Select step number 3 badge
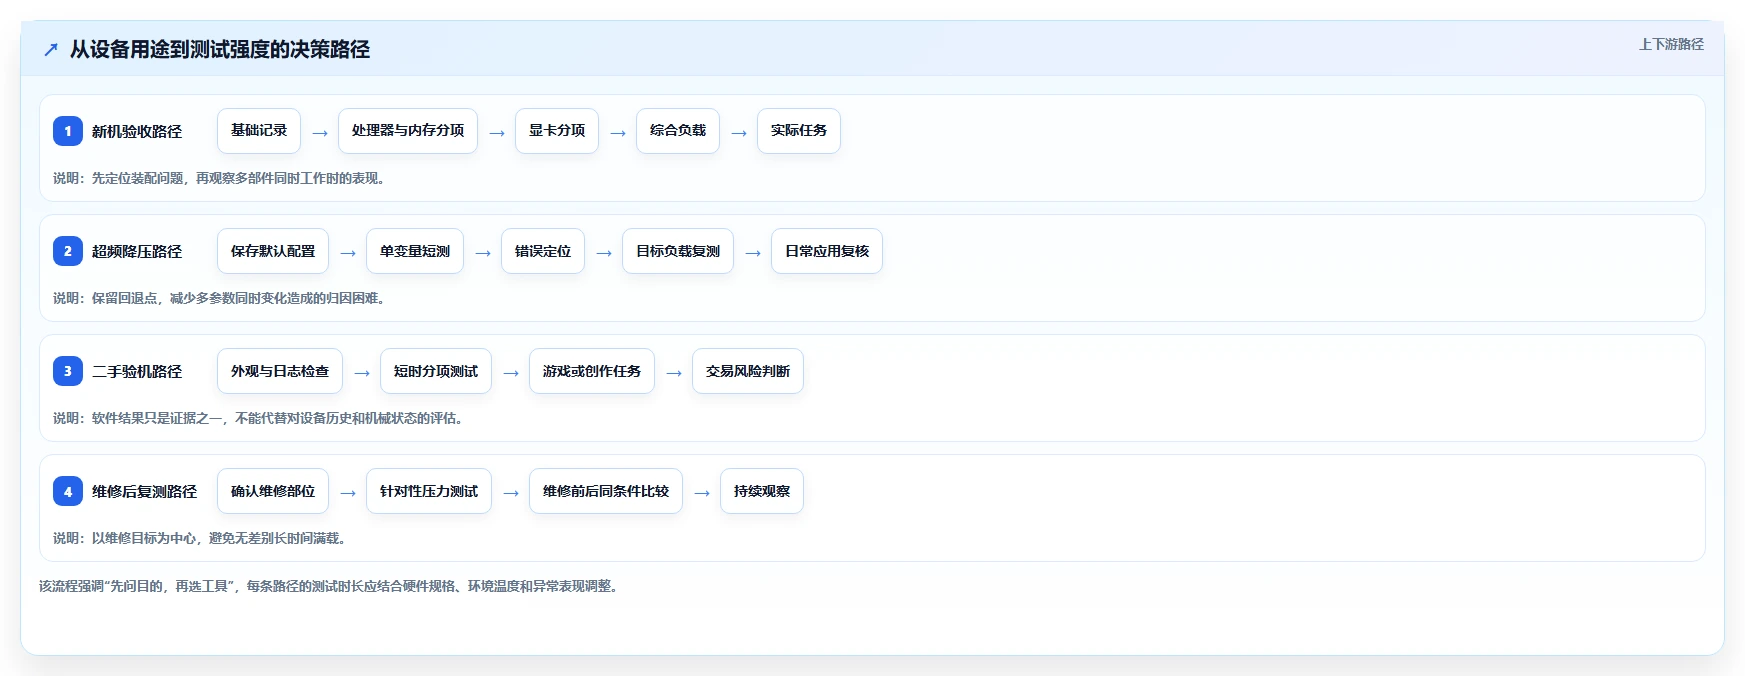Viewport: 1745px width, 676px height. point(68,371)
